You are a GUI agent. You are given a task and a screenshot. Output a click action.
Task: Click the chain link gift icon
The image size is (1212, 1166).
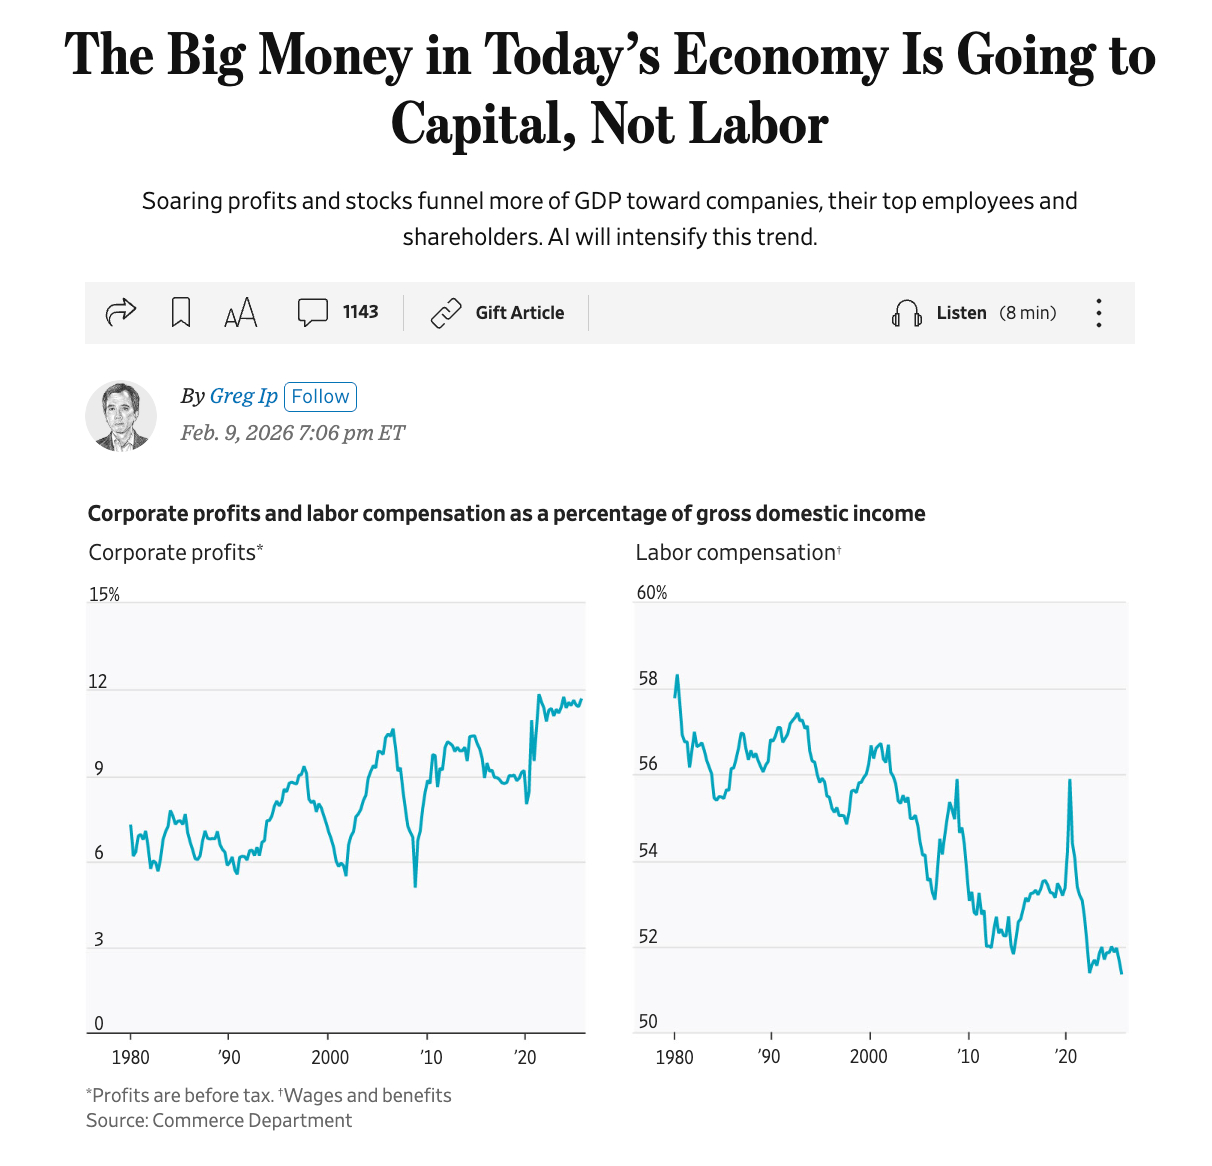pyautogui.click(x=446, y=313)
